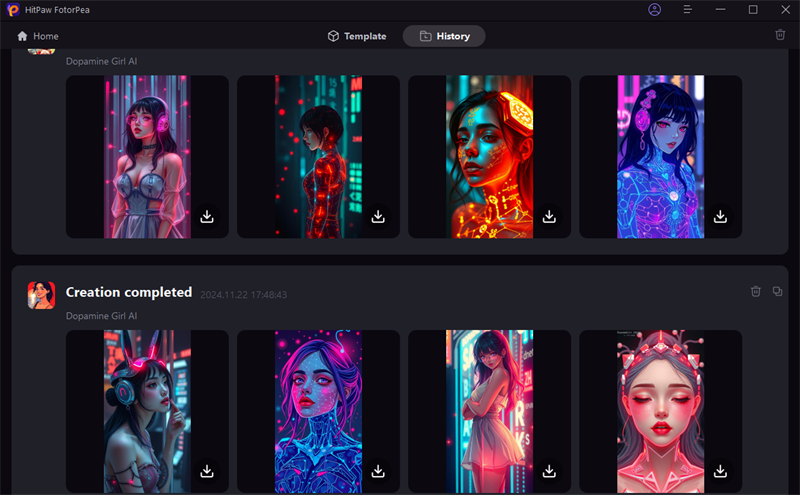Delete the 17:48:43 creation record

click(x=756, y=291)
